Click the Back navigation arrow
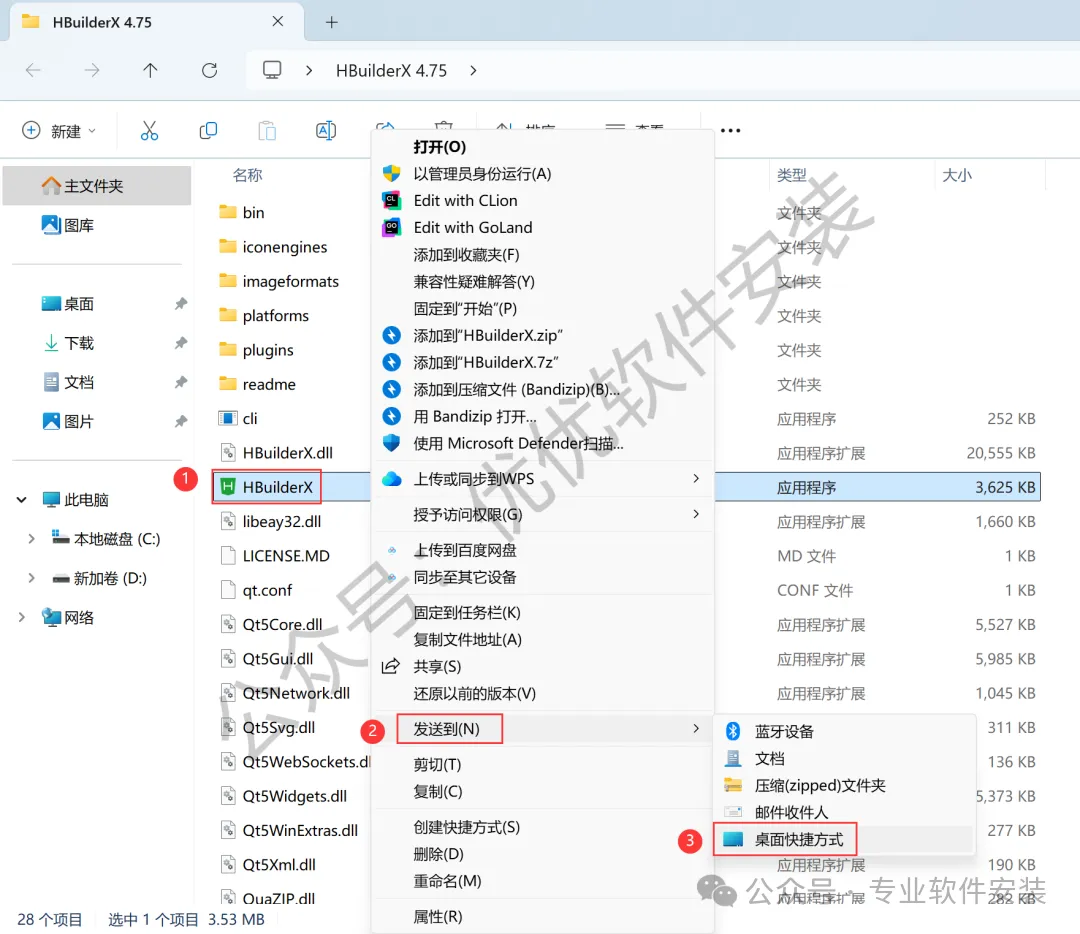Viewport: 1080px width, 934px height. pos(33,70)
